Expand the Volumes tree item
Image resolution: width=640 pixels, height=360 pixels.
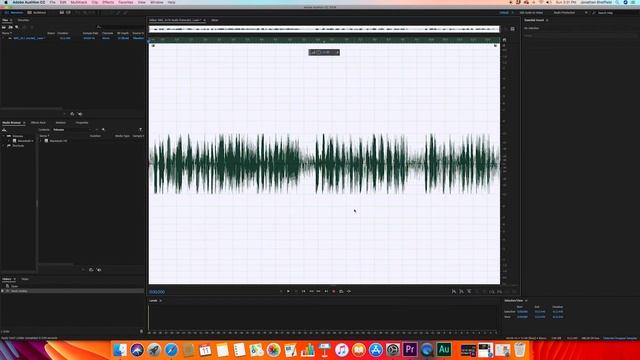4,136
